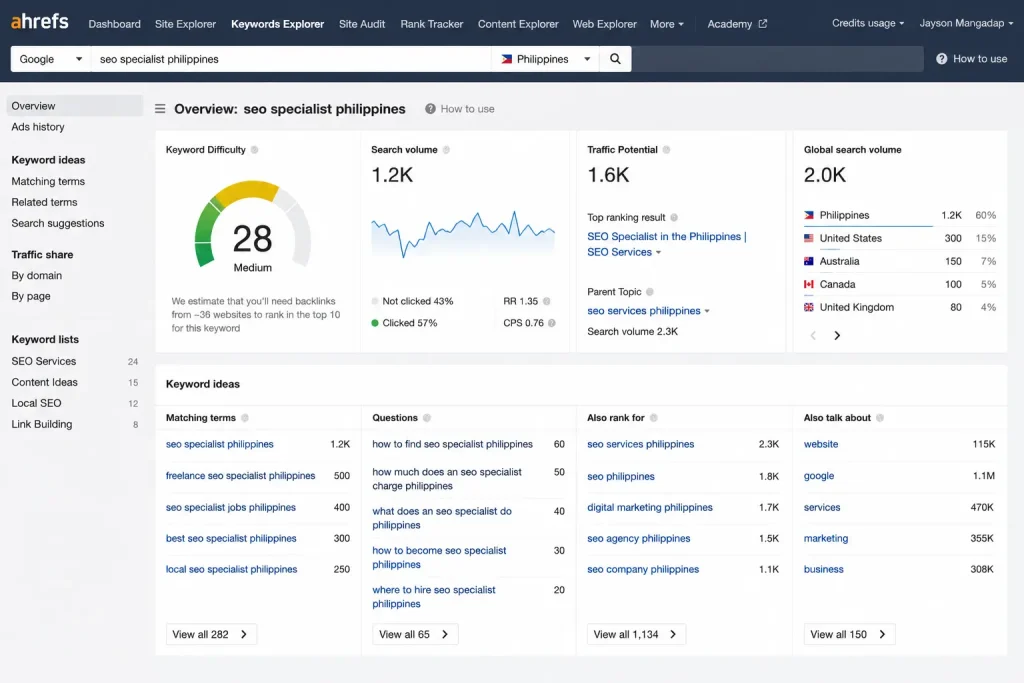Open By domain traffic share
The image size is (1024, 683).
[x=37, y=276]
